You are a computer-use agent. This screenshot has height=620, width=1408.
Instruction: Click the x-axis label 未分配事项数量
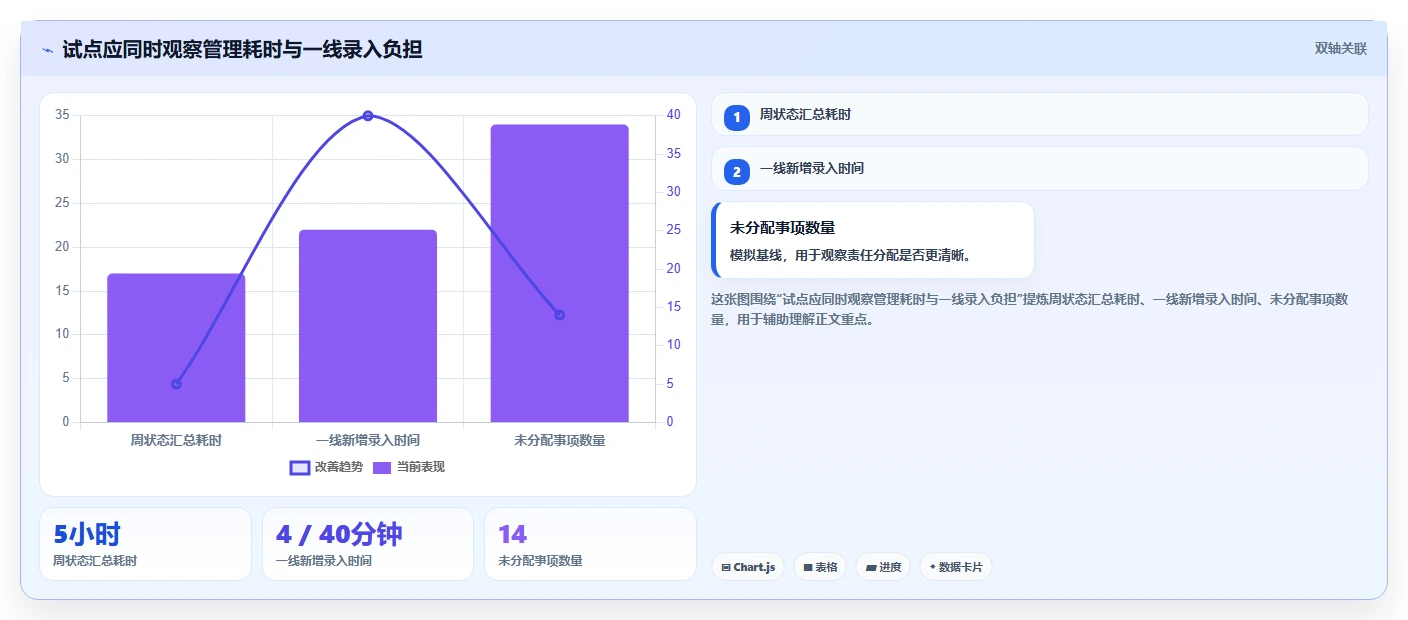pyautogui.click(x=559, y=440)
